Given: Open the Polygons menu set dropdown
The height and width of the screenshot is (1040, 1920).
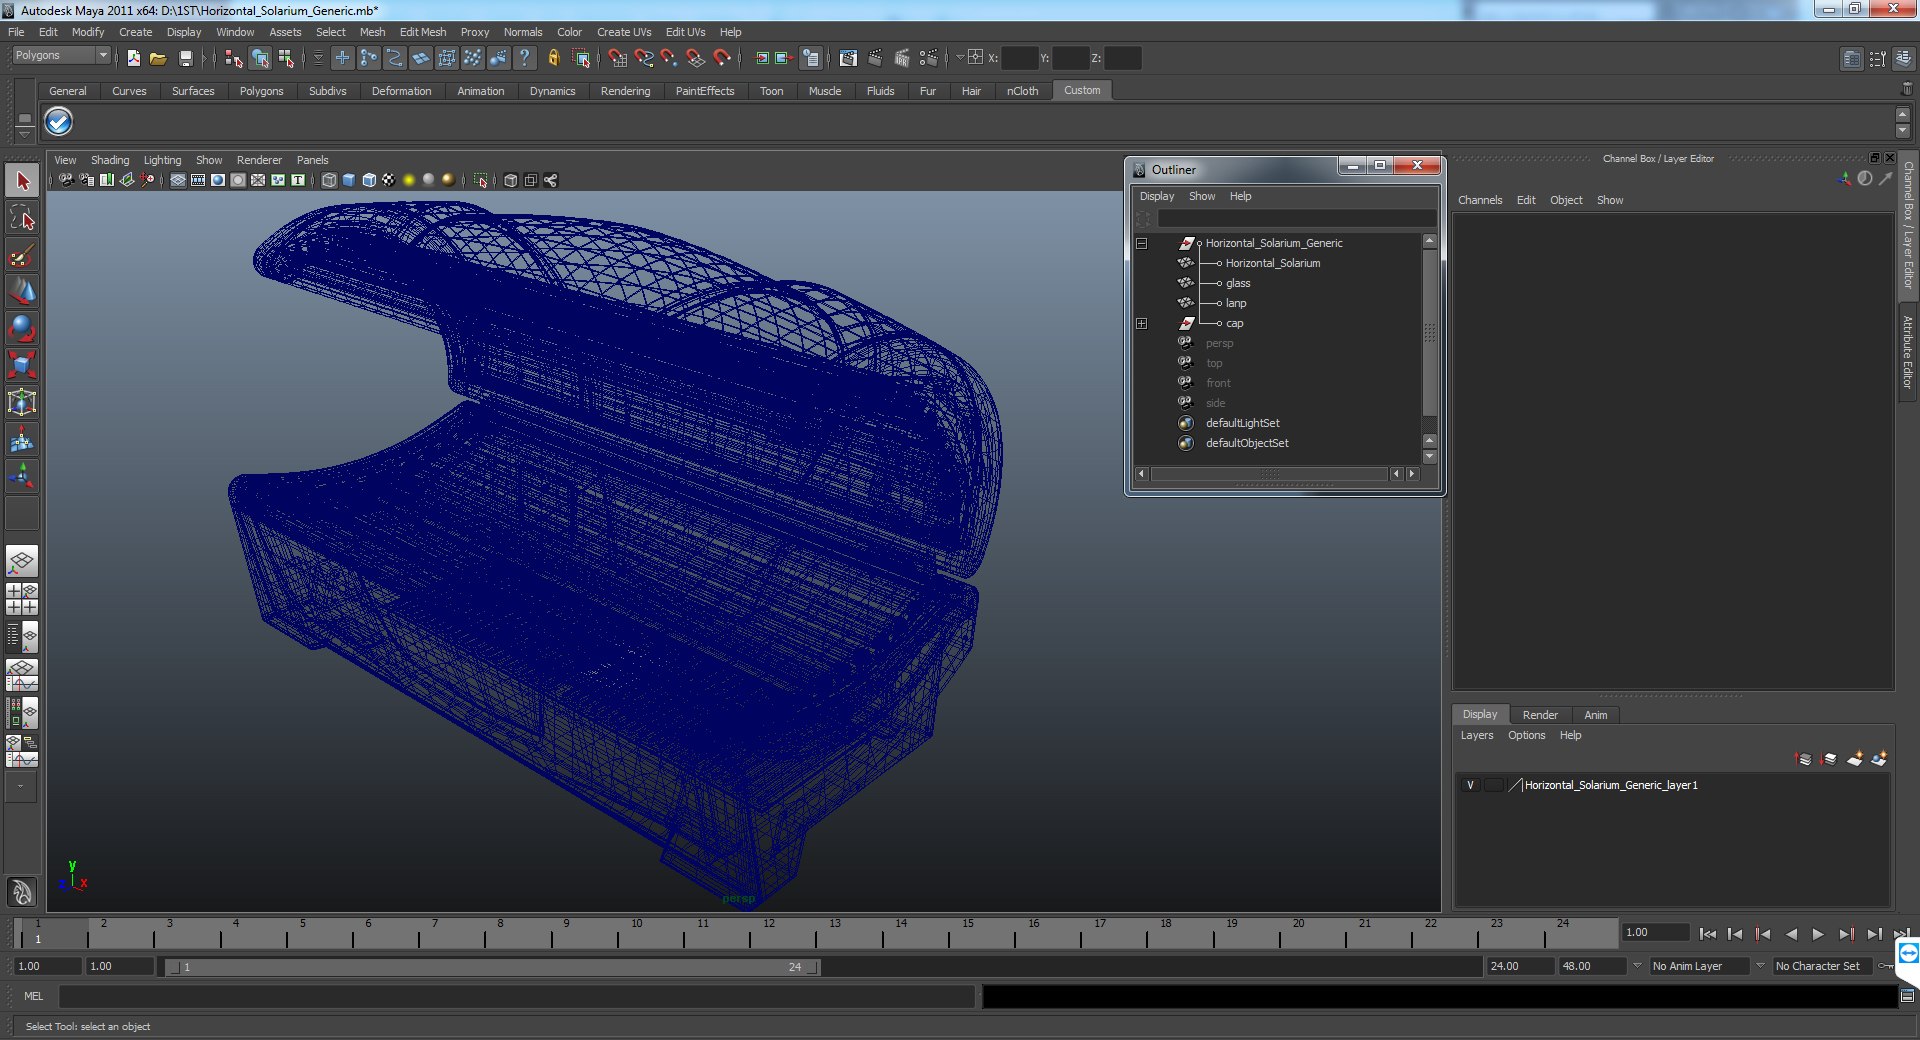Looking at the screenshot, I should (61, 56).
